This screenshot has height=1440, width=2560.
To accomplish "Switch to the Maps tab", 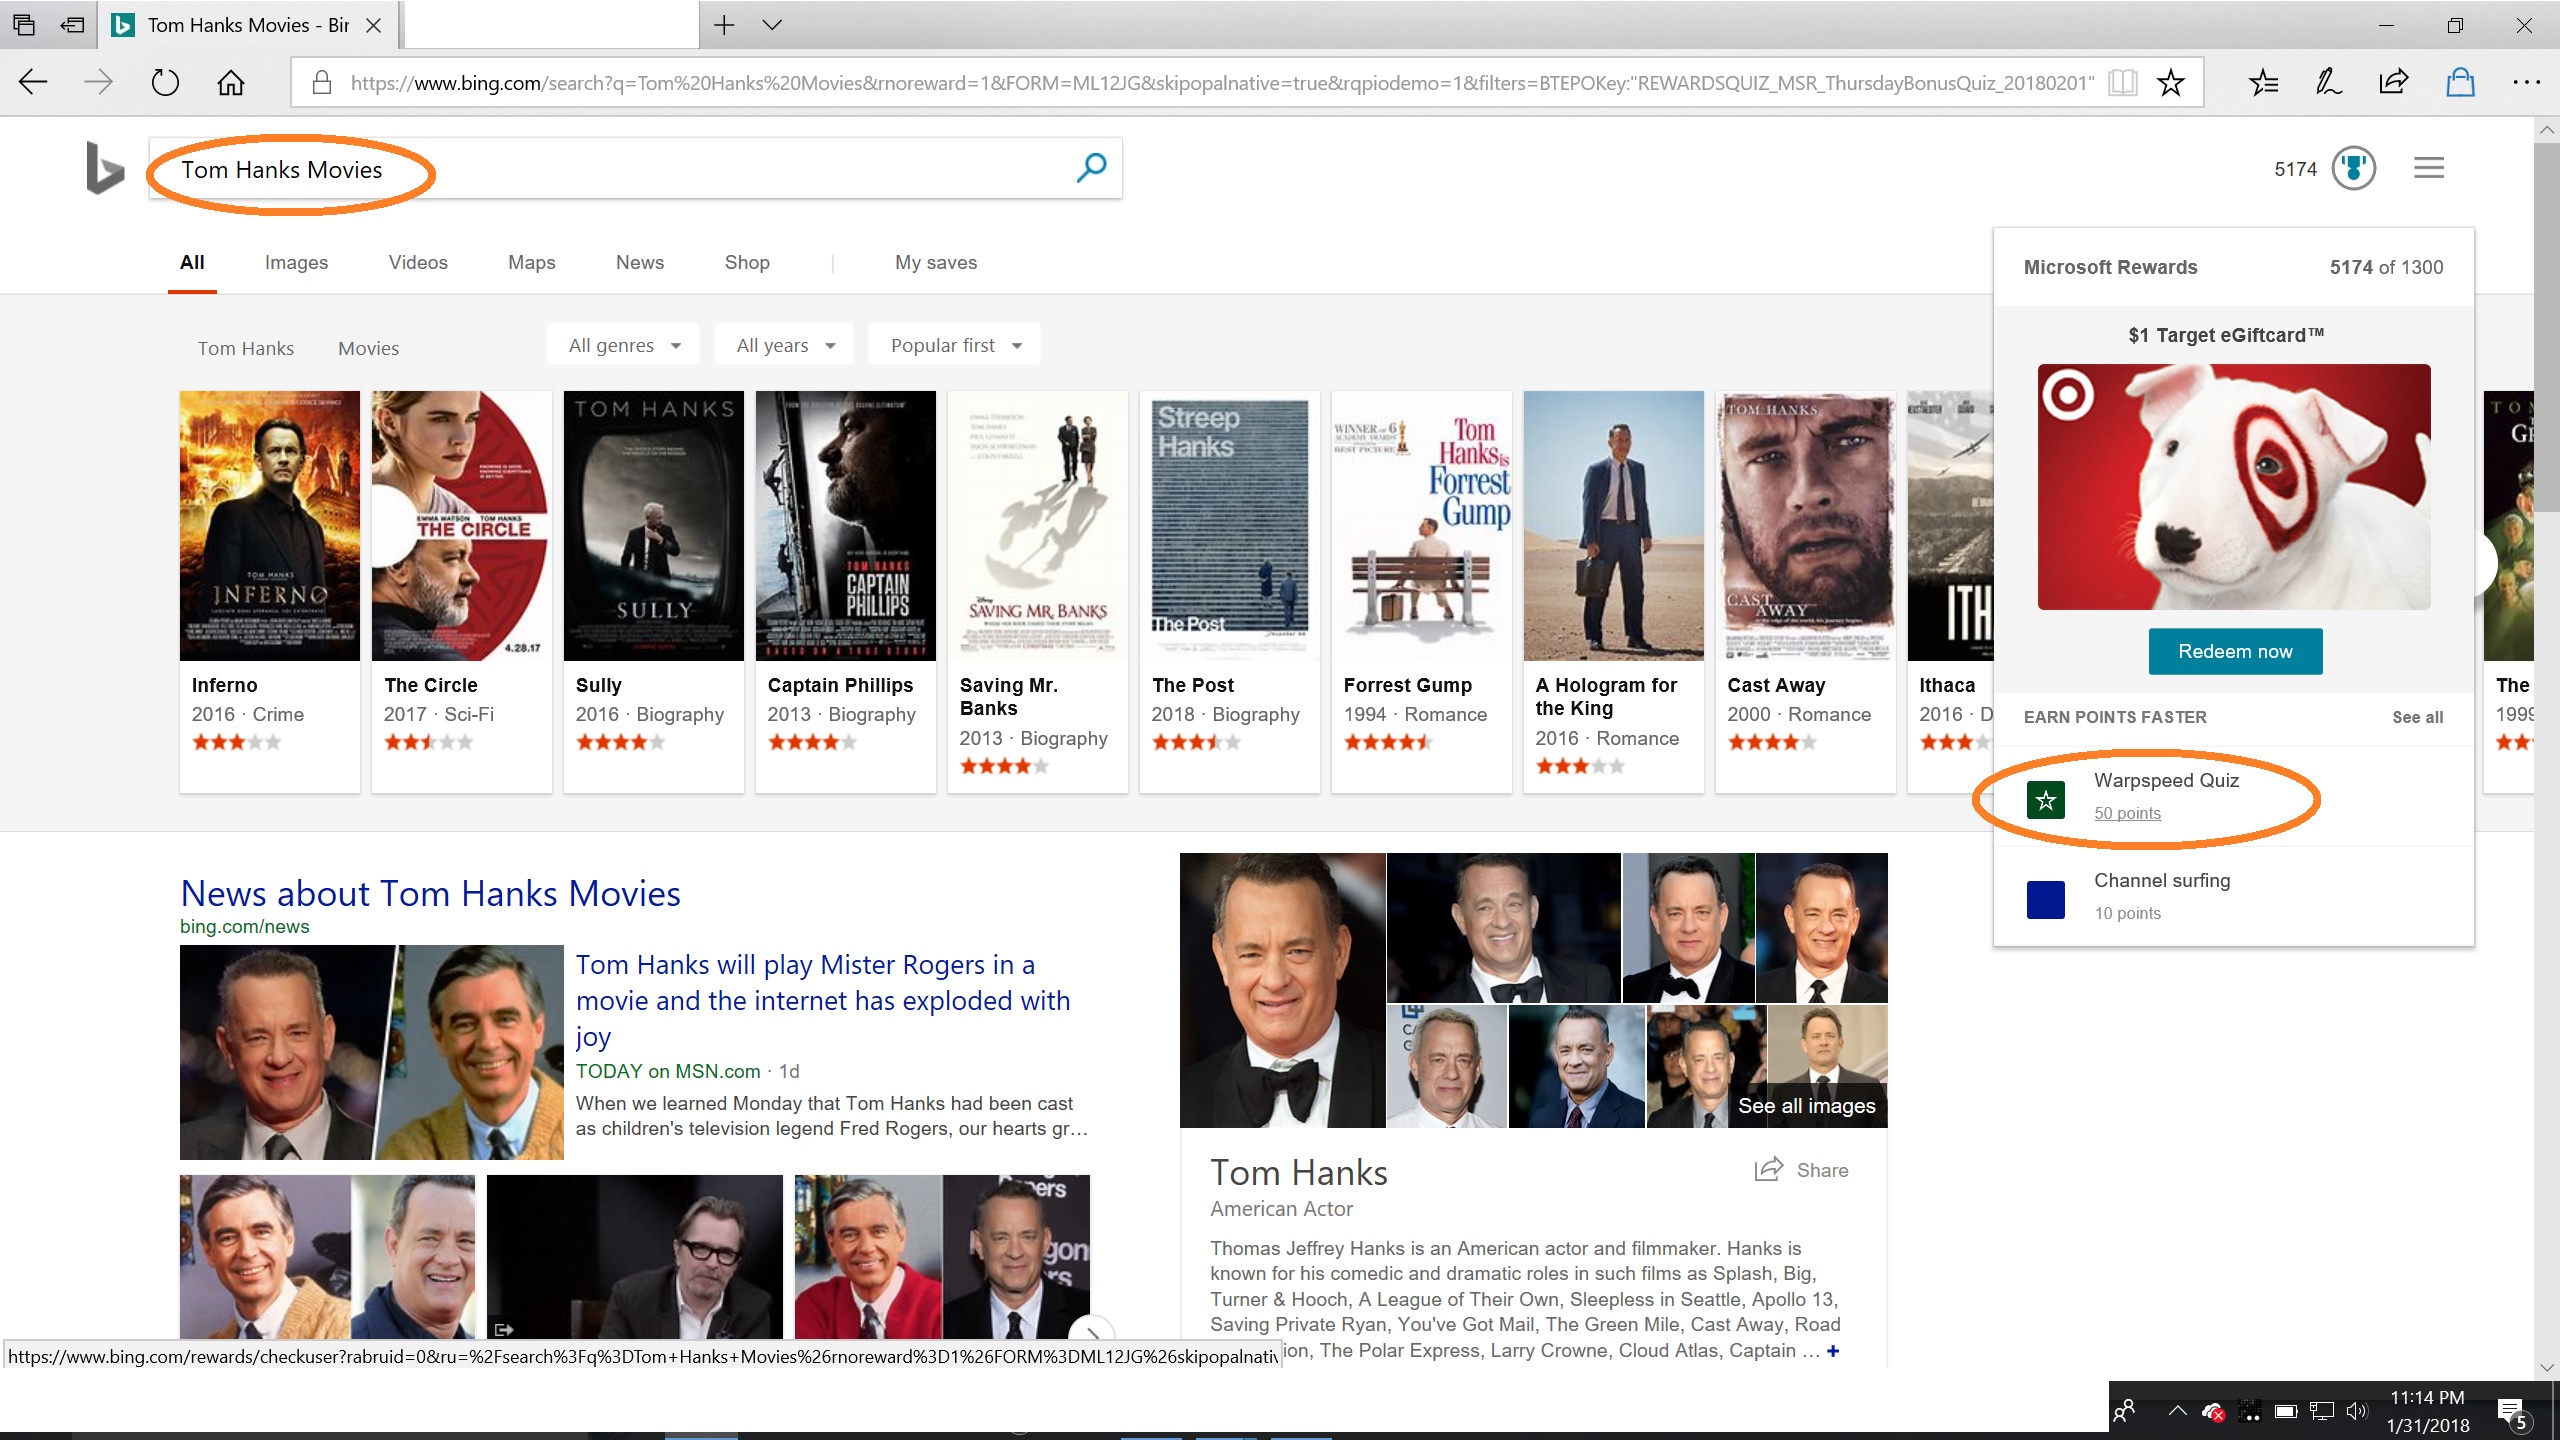I will pyautogui.click(x=531, y=262).
